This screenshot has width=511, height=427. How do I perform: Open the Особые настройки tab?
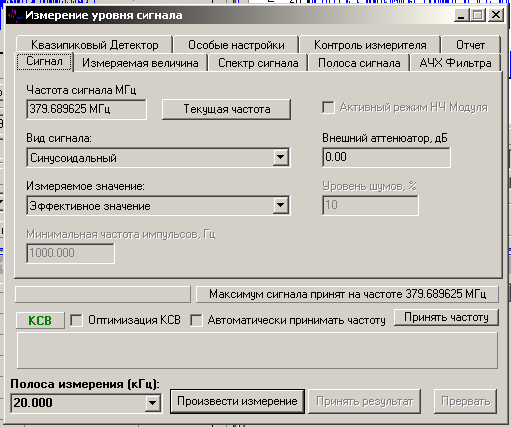[236, 45]
